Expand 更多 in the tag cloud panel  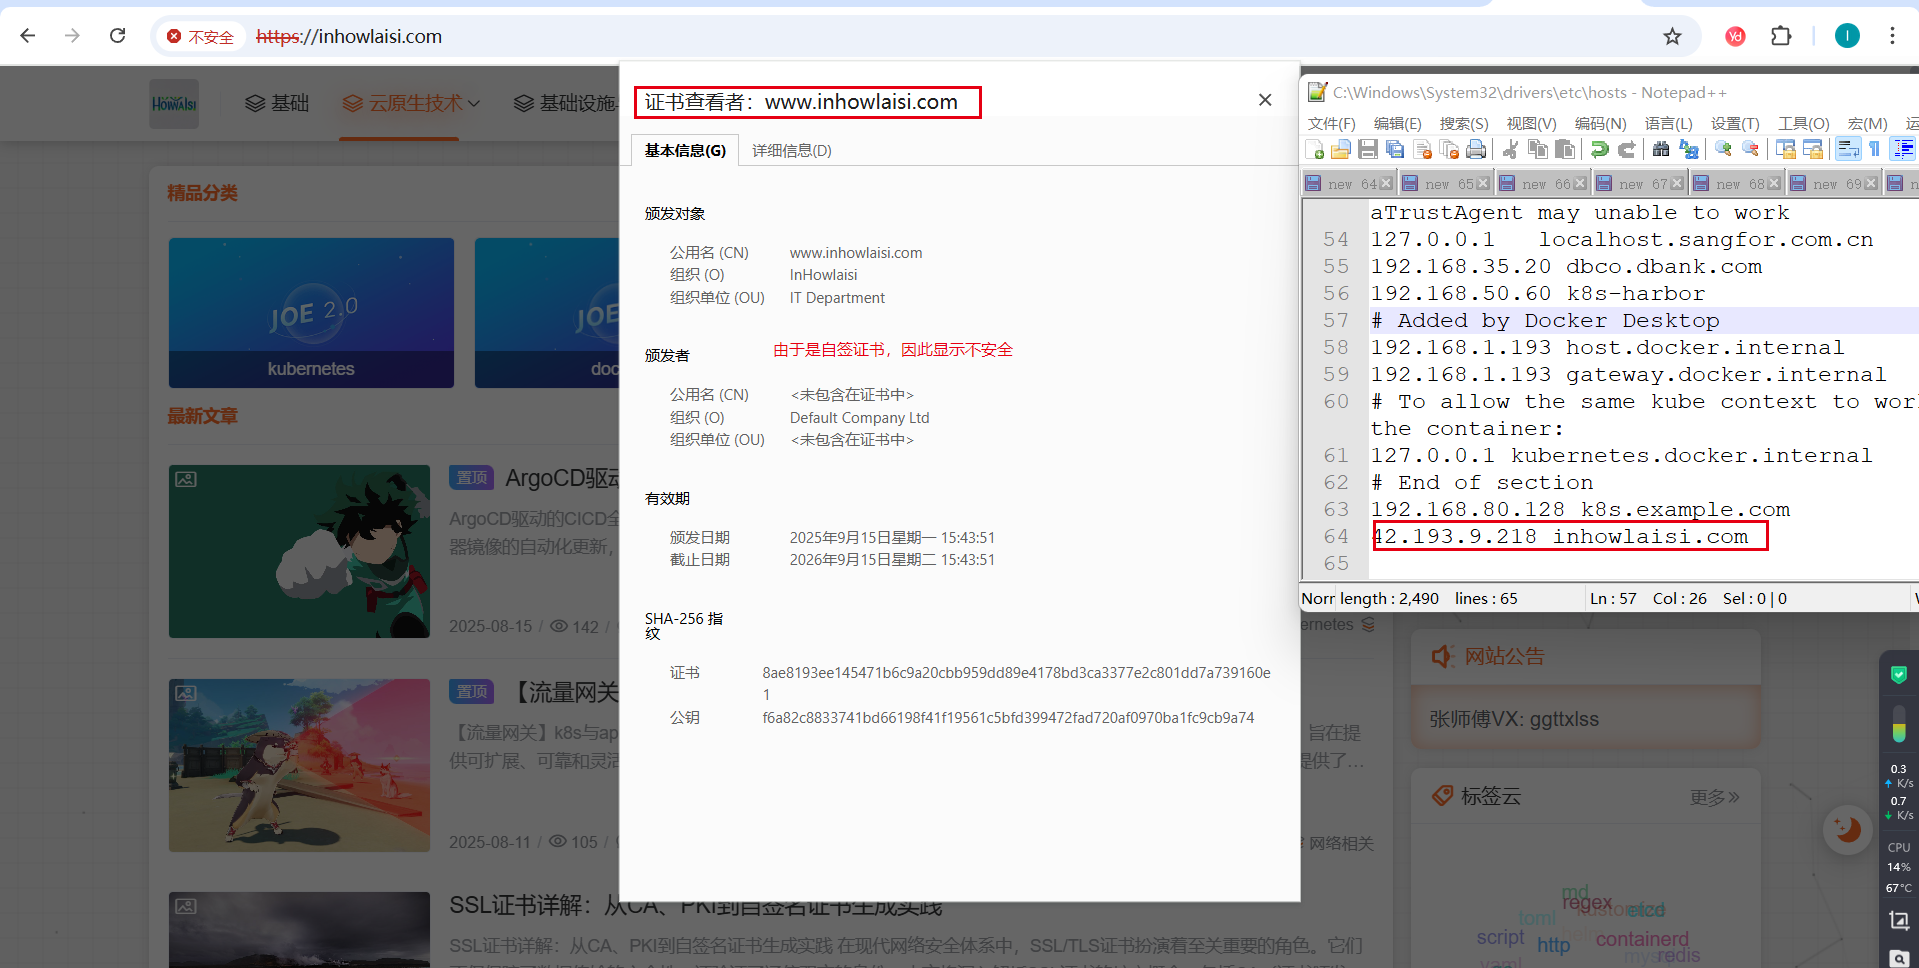tap(1714, 797)
